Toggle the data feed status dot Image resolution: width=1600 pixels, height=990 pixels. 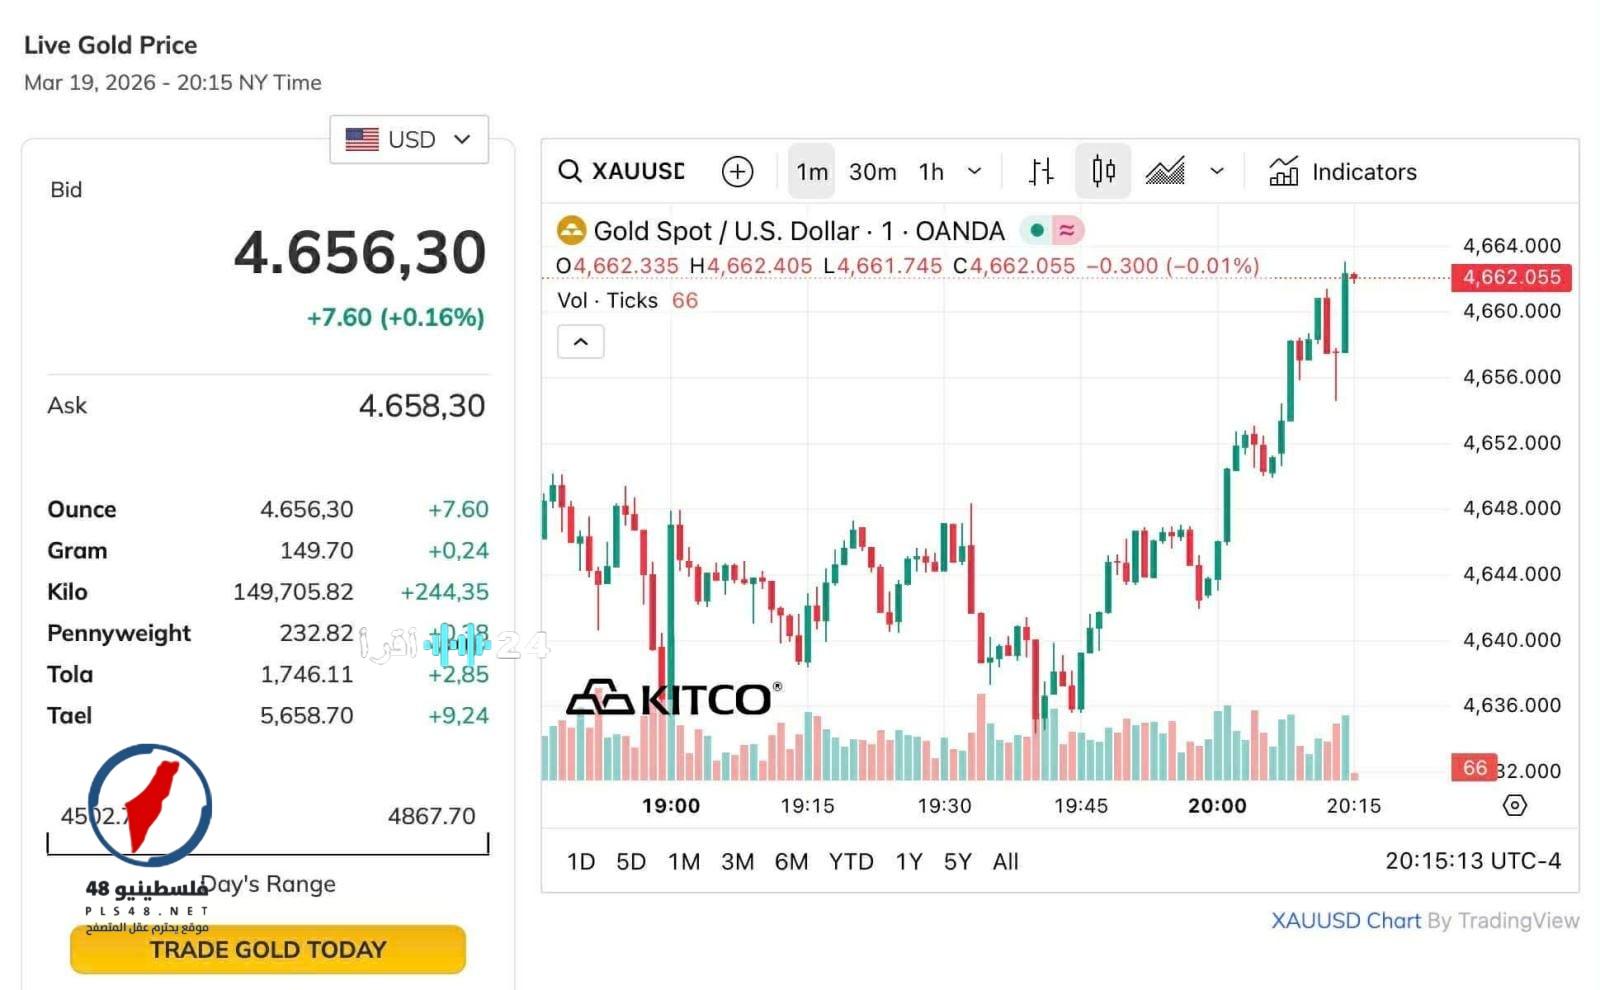tap(1037, 229)
